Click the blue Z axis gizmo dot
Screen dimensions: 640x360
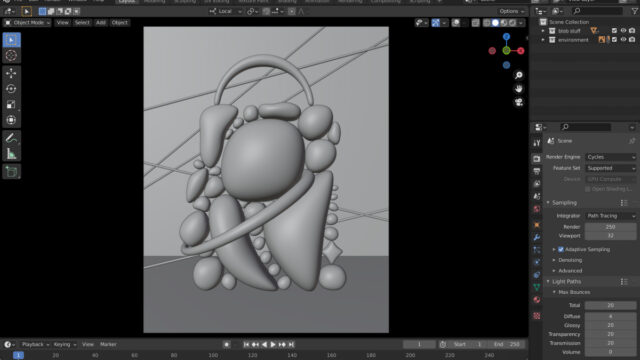pos(507,37)
